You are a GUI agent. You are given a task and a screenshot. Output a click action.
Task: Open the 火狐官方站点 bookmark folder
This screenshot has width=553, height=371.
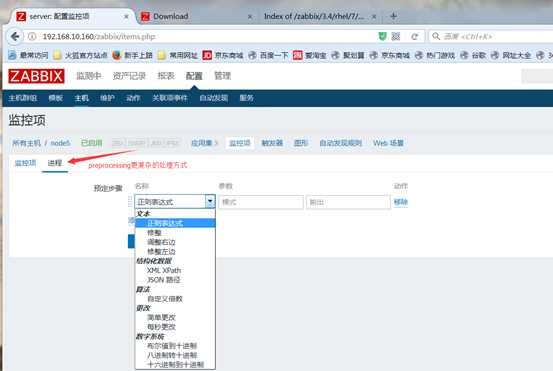coord(80,55)
